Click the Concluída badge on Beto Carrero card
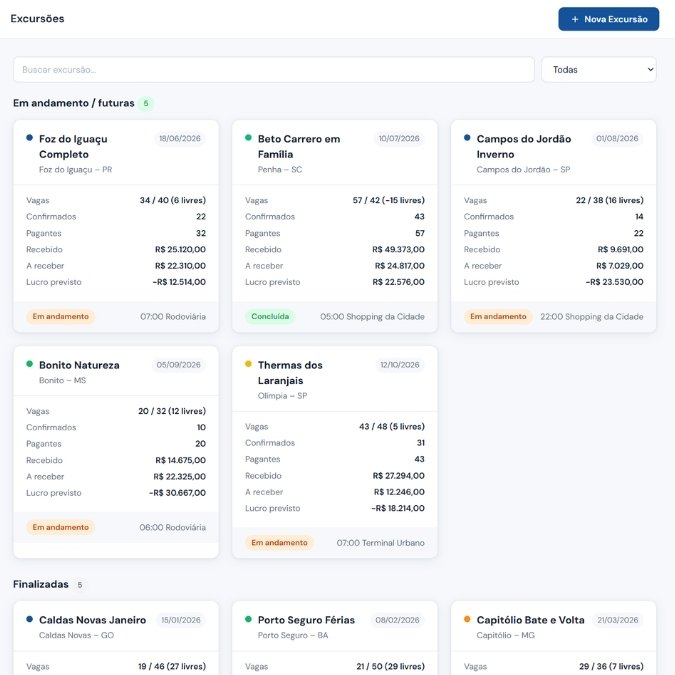 (270, 316)
